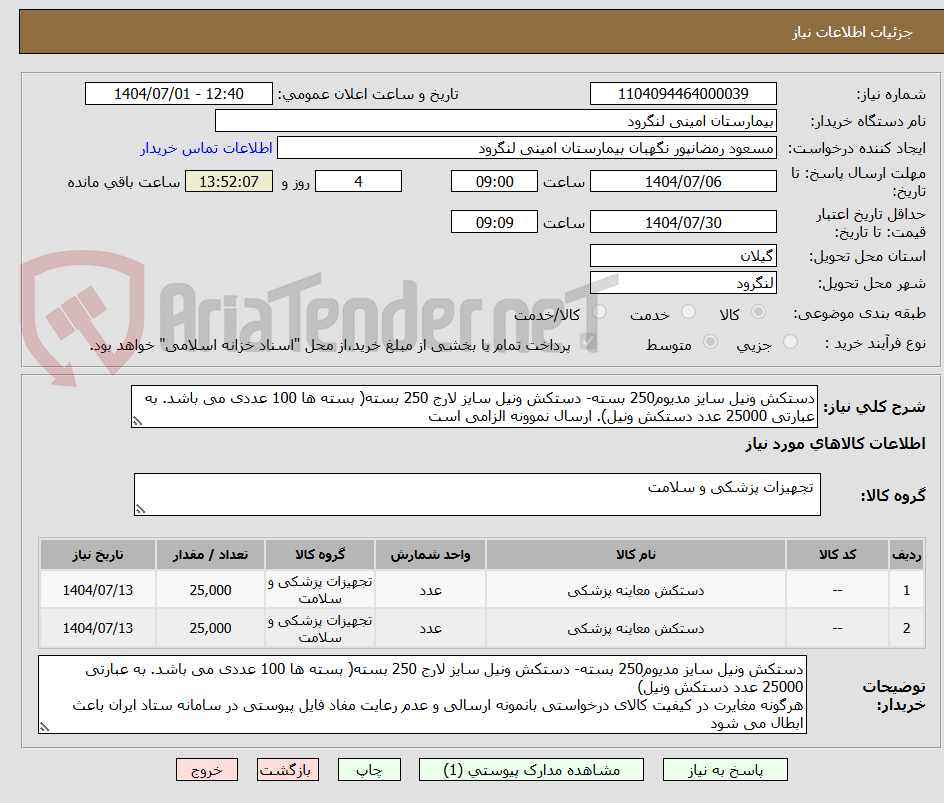This screenshot has width=944, height=803.
Task: Click the خروج button
Action: coord(206,769)
